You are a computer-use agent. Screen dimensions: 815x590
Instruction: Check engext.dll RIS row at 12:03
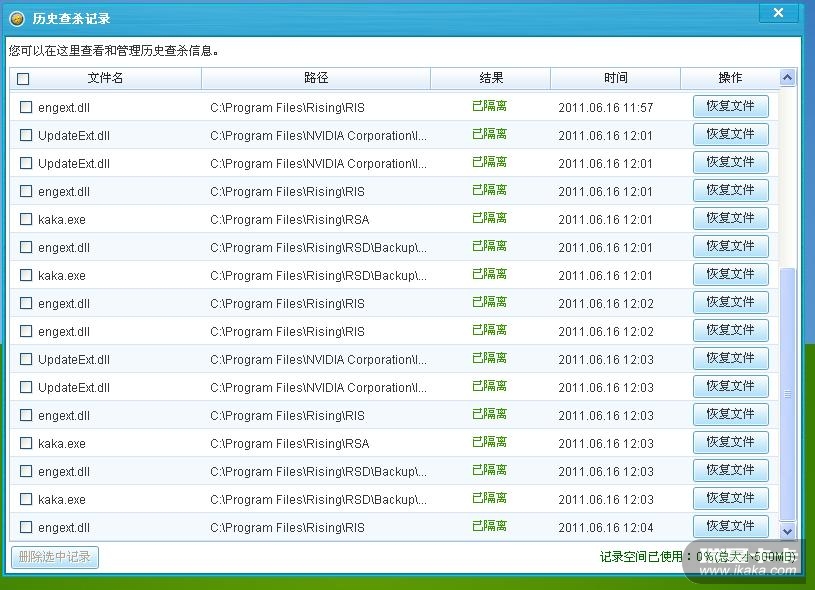tap(25, 415)
